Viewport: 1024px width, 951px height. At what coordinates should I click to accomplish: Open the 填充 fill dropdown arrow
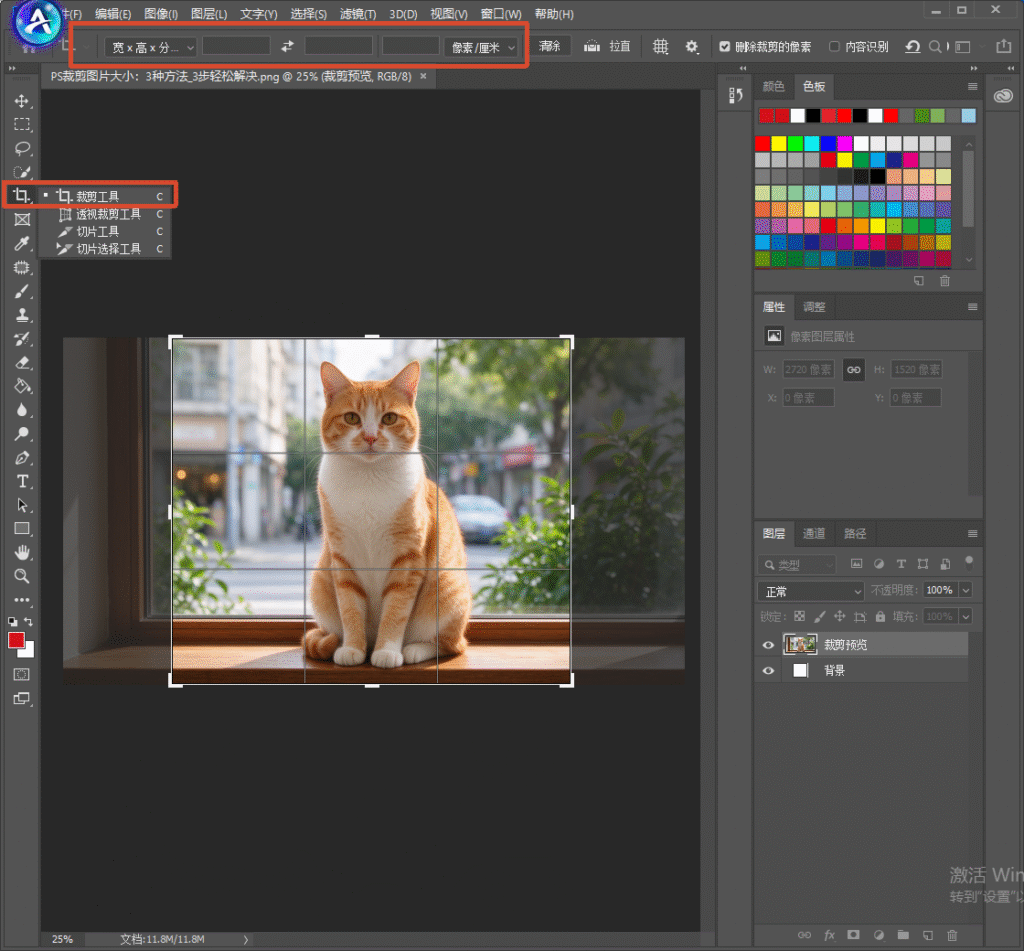pos(966,617)
